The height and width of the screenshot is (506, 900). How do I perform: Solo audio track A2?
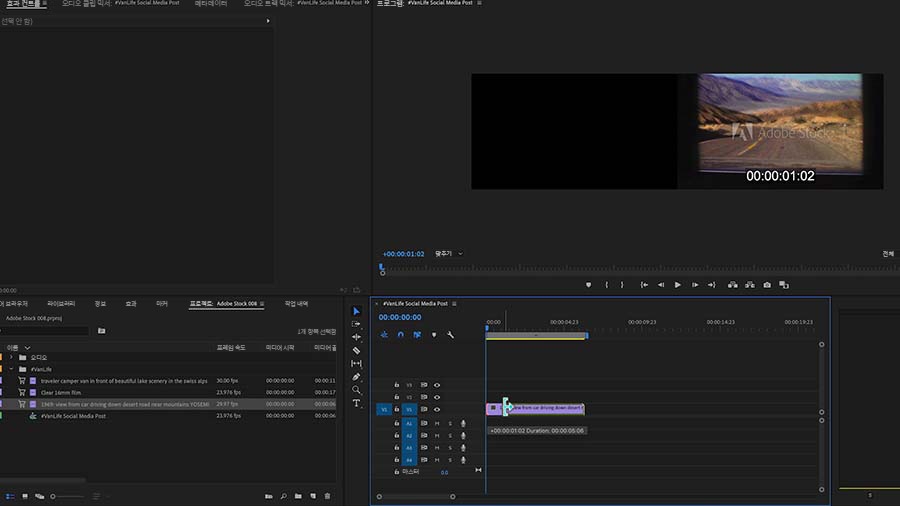click(x=450, y=436)
